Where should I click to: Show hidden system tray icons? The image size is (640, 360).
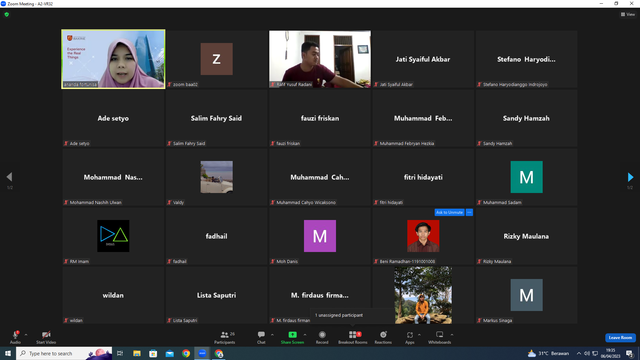(579, 353)
